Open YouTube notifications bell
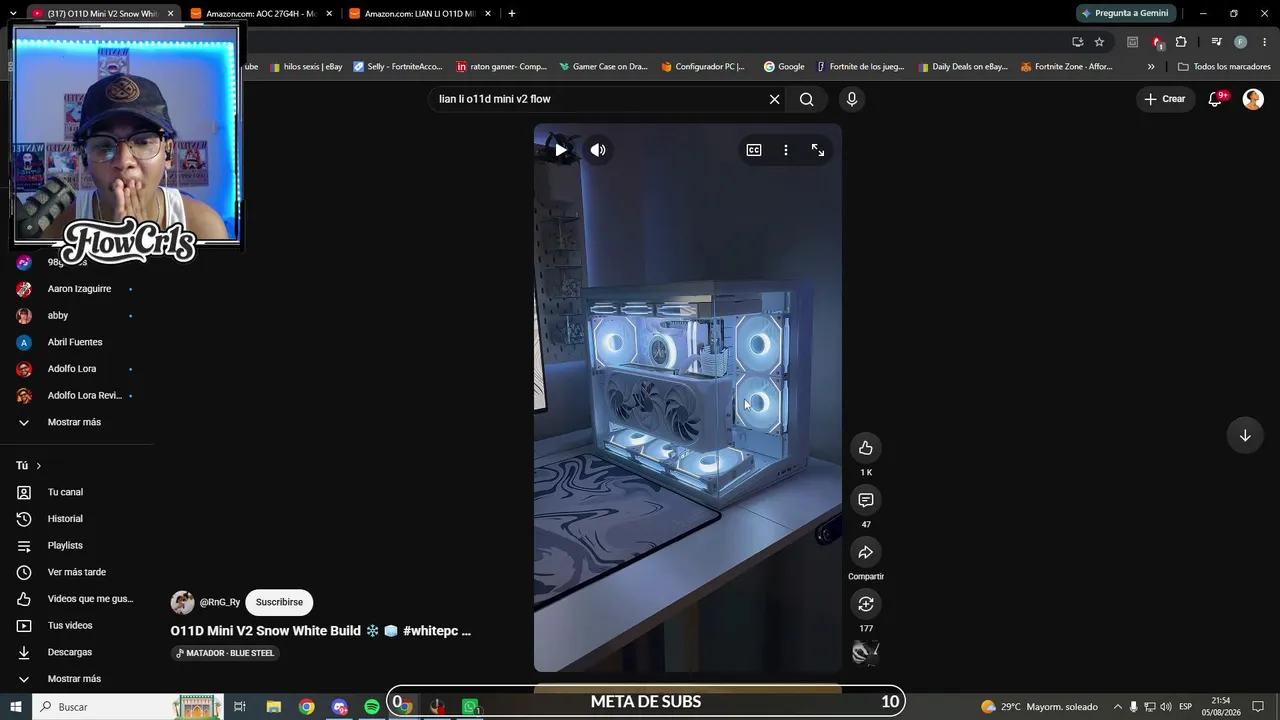This screenshot has height=720, width=1280. (1215, 99)
